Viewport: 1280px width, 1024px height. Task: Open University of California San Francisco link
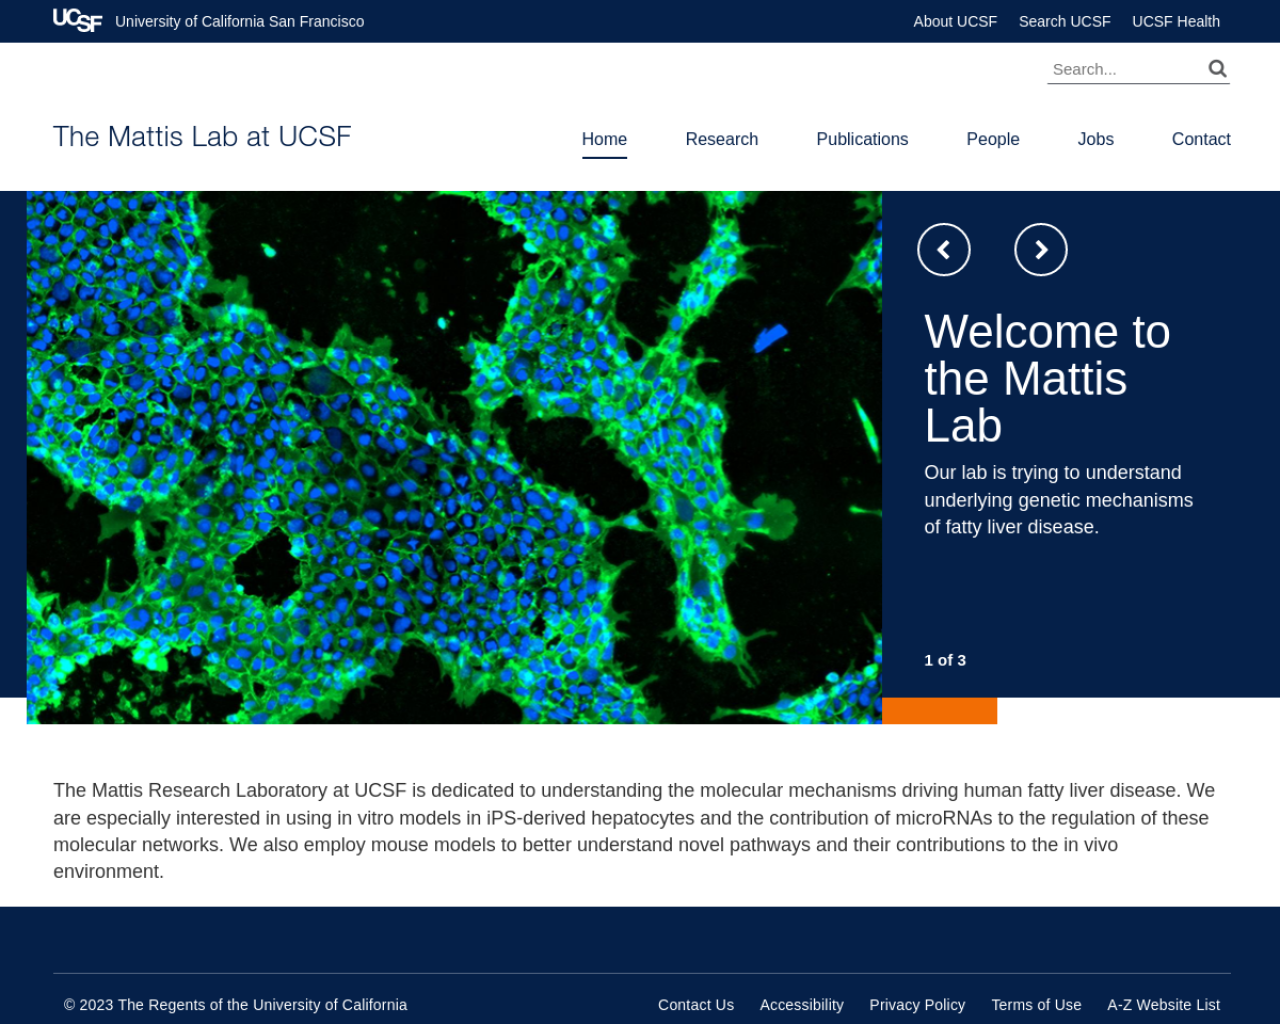[239, 21]
